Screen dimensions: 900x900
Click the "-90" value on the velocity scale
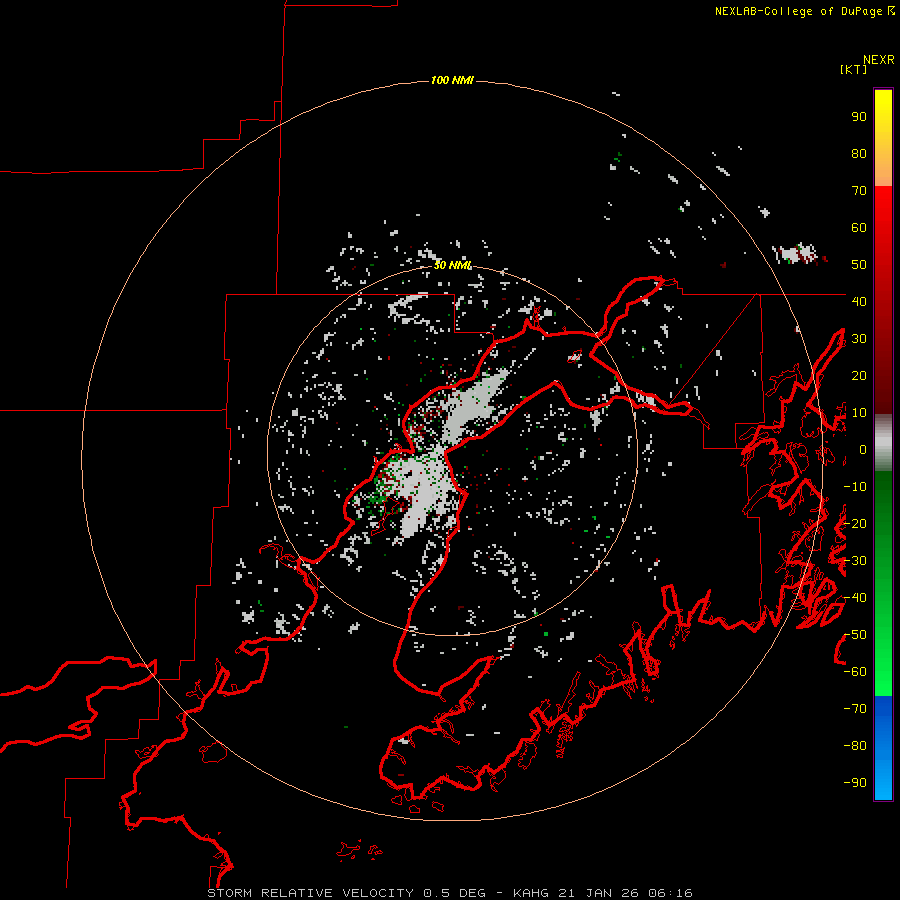pyautogui.click(x=855, y=783)
